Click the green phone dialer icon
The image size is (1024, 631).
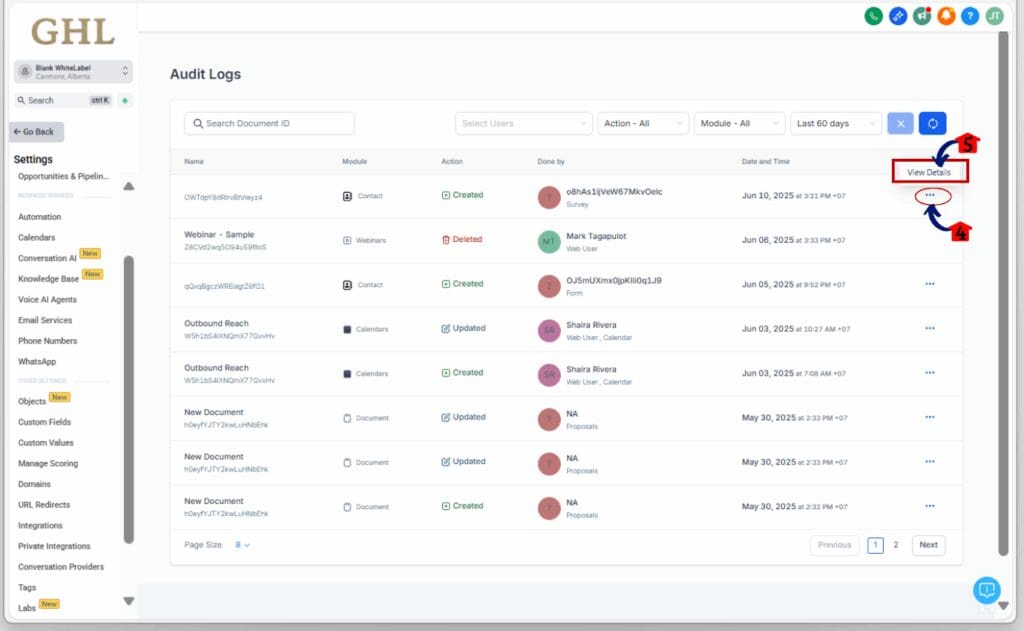(x=873, y=16)
